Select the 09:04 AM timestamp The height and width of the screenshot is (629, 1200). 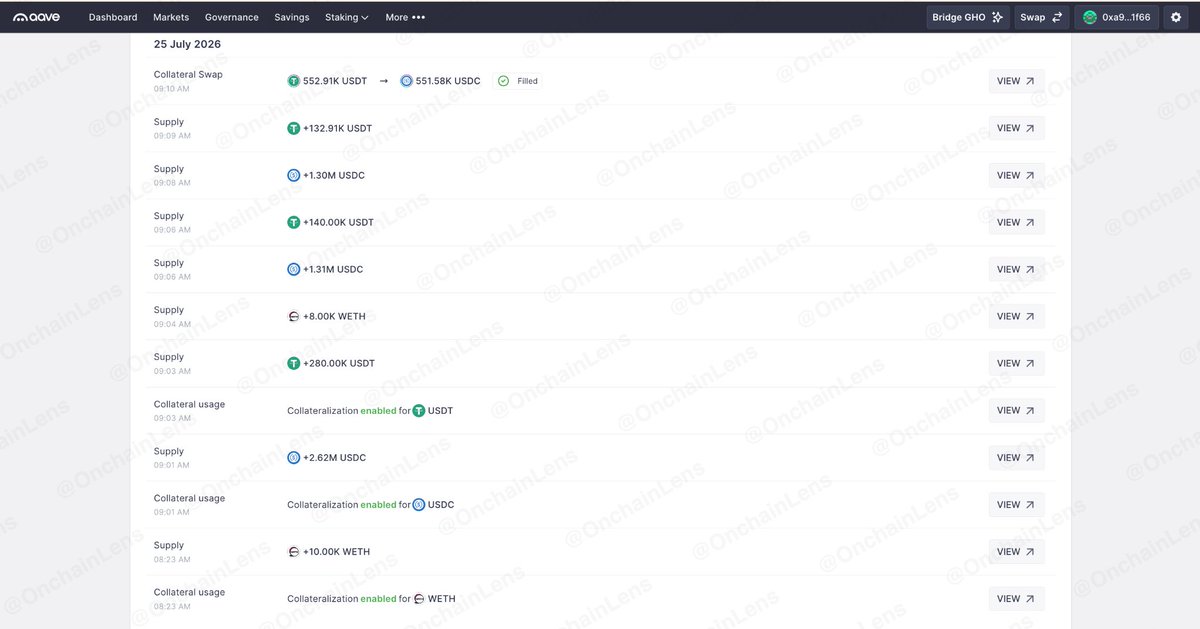[x=171, y=324]
